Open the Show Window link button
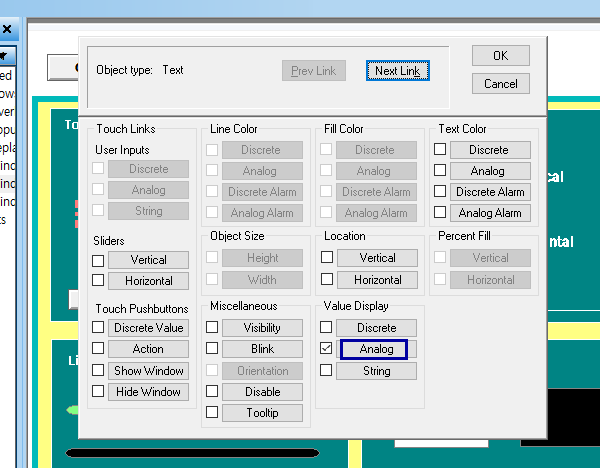The width and height of the screenshot is (600, 468). (x=148, y=371)
